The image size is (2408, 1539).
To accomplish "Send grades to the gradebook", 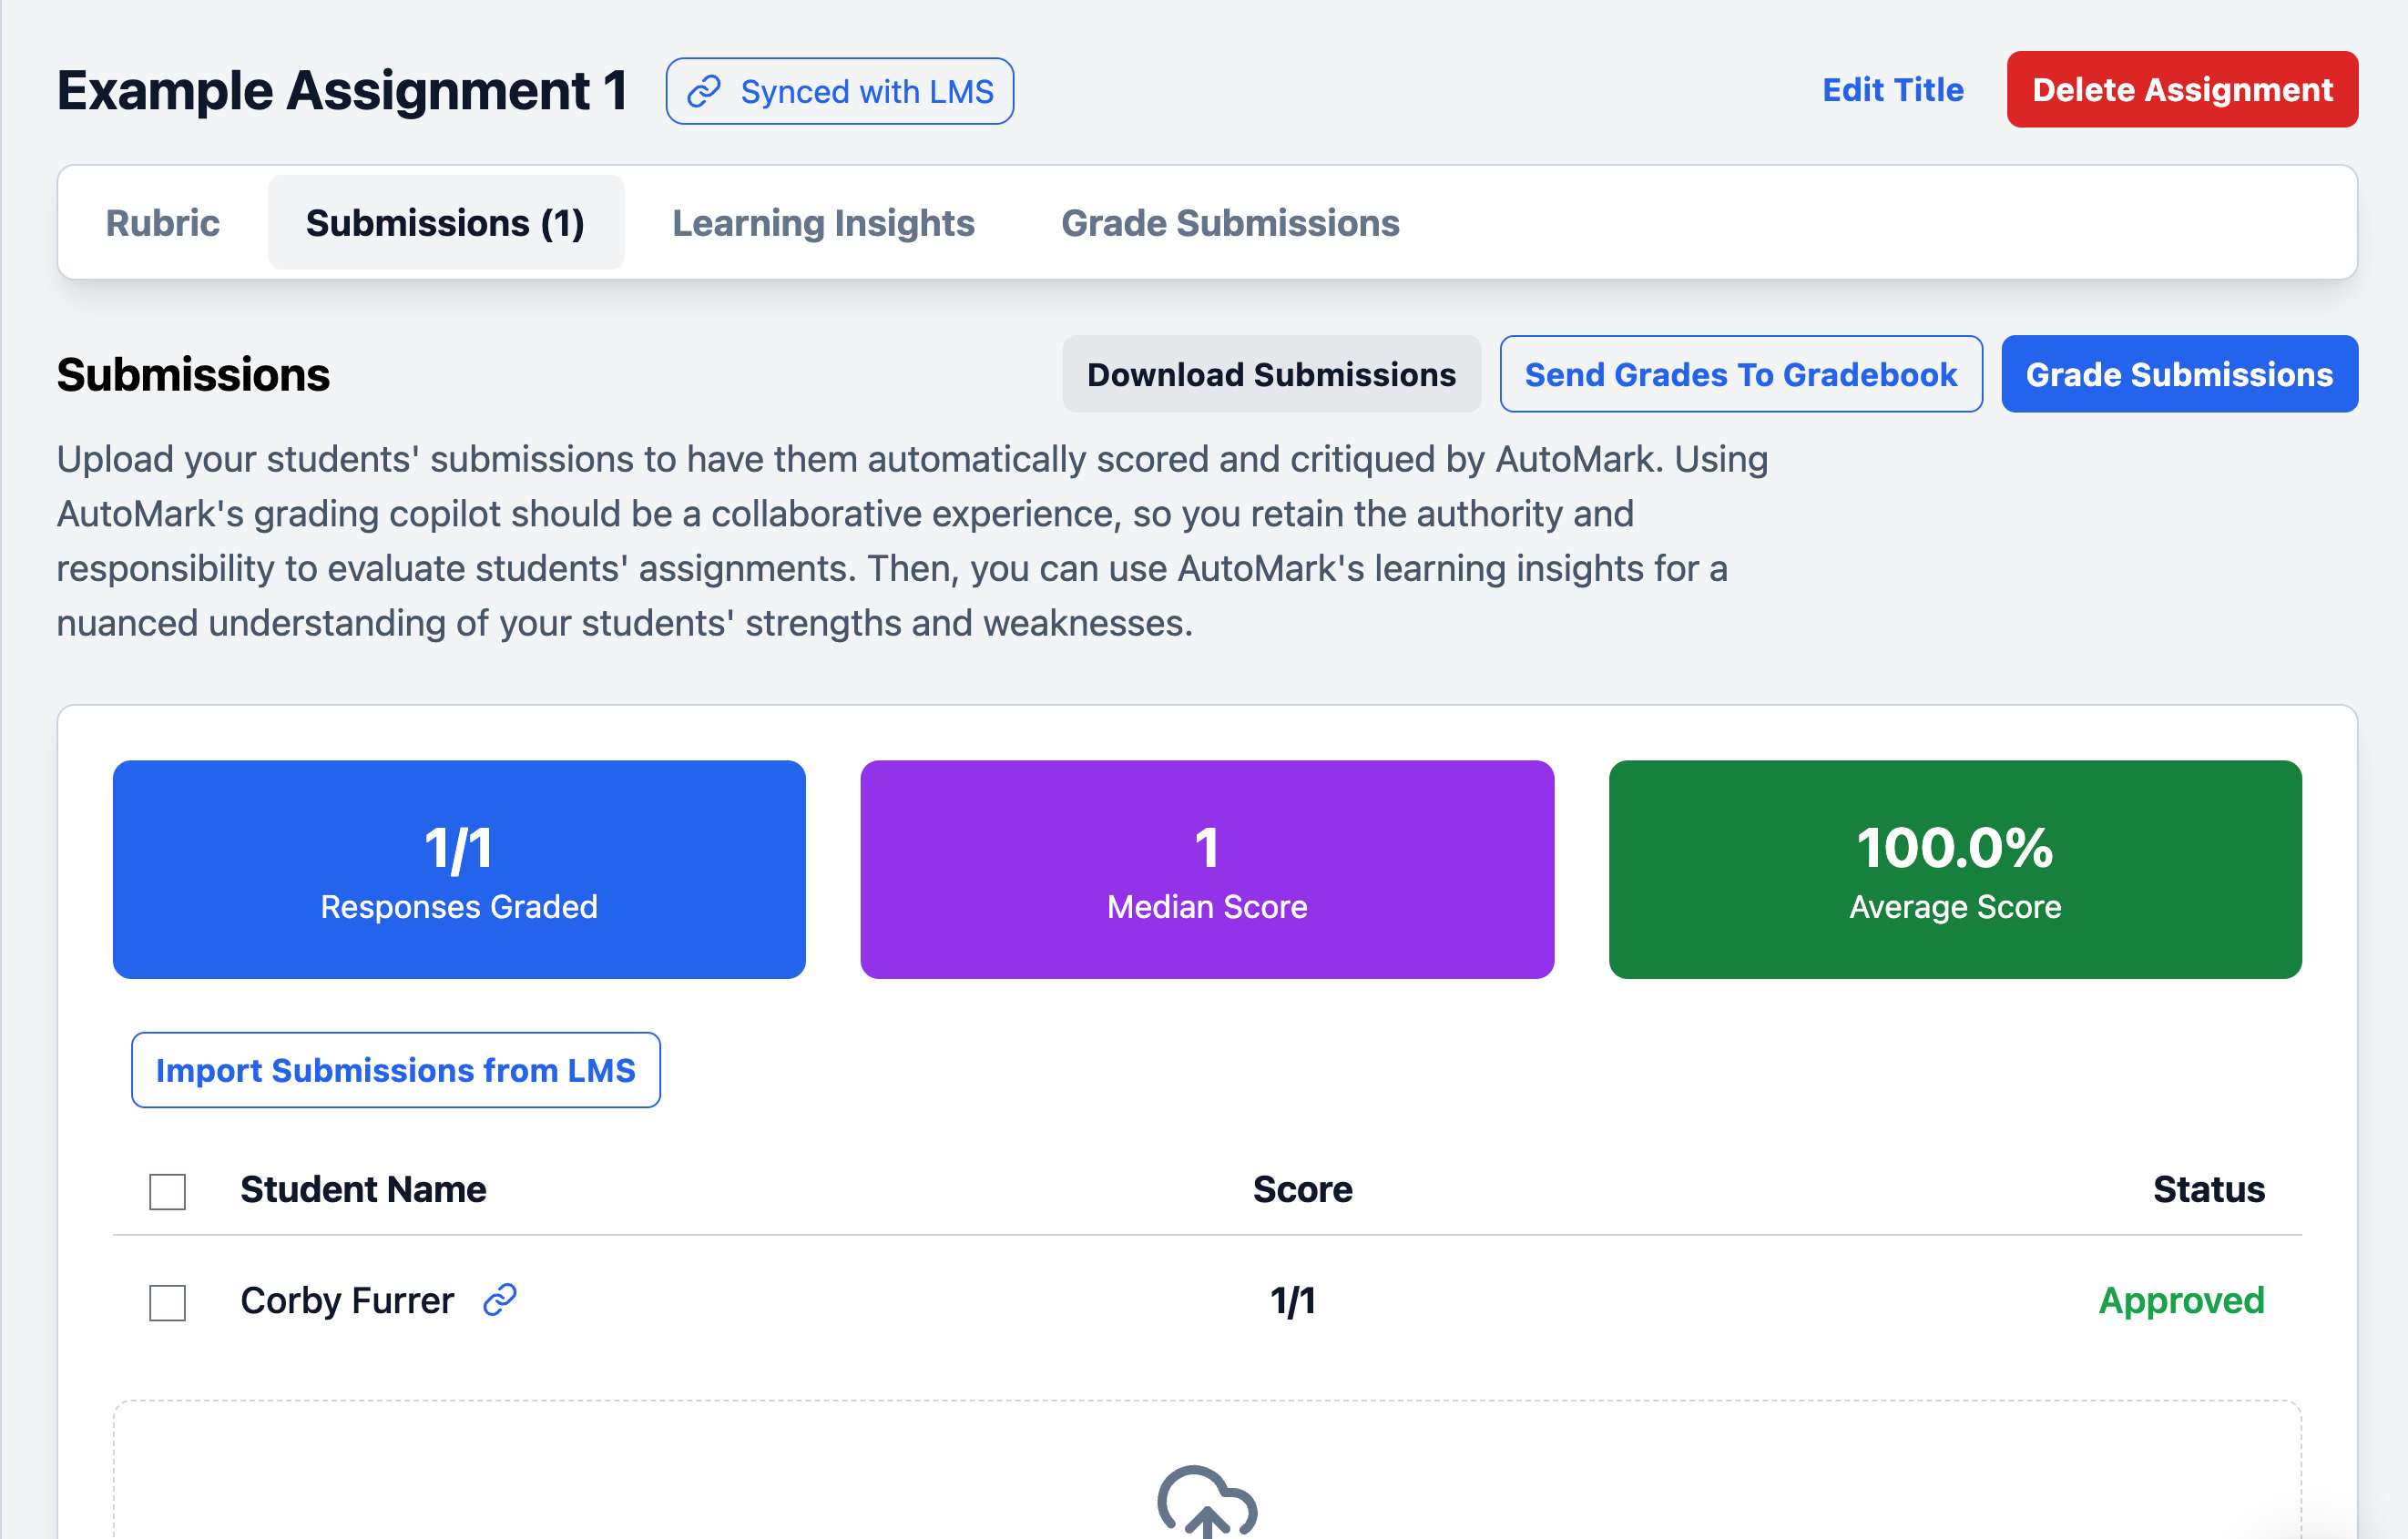I will tap(1740, 374).
